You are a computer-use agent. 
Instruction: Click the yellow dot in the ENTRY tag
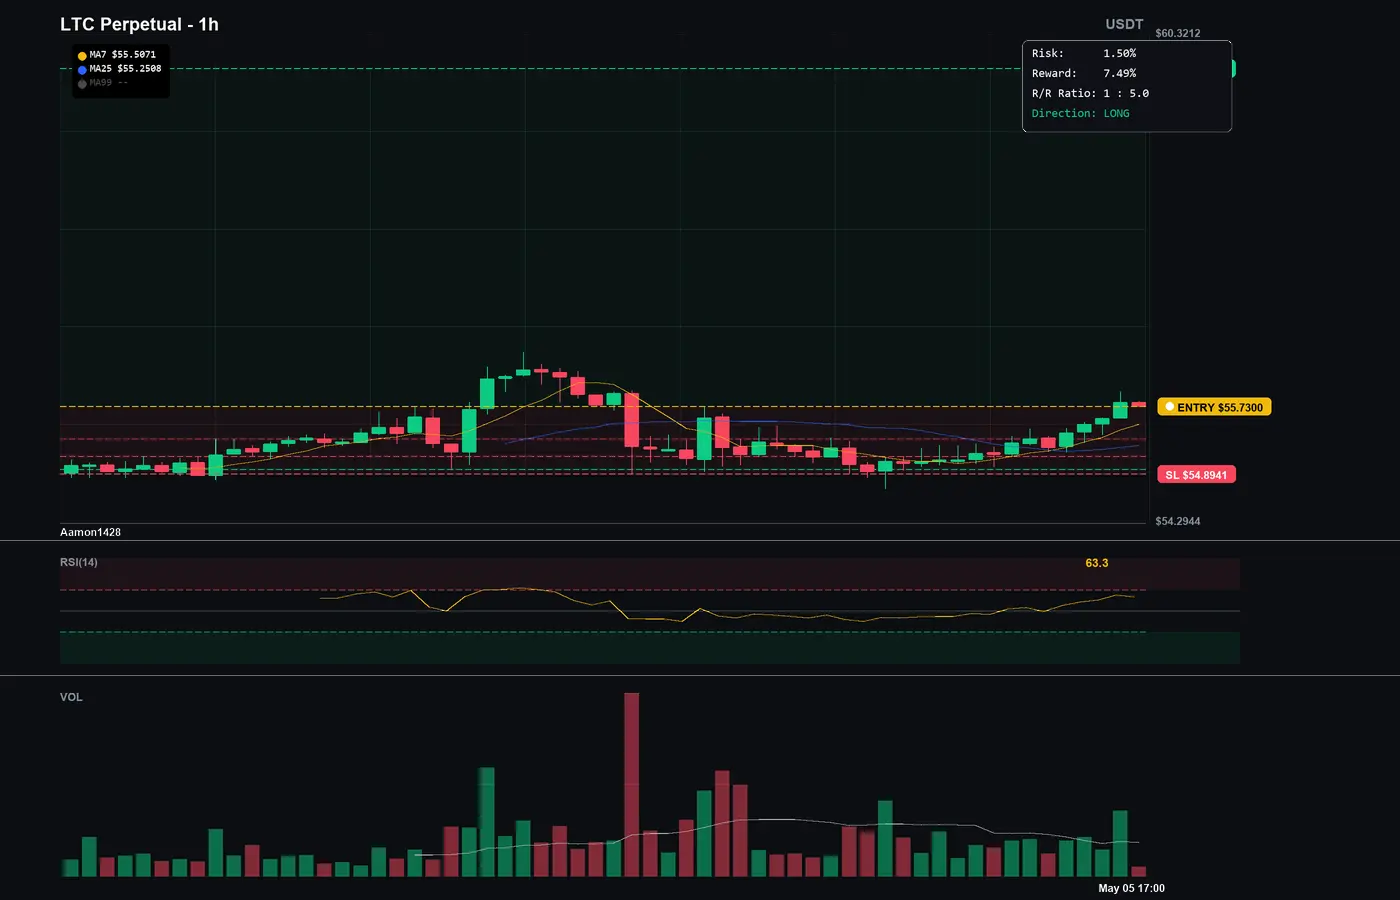1169,407
